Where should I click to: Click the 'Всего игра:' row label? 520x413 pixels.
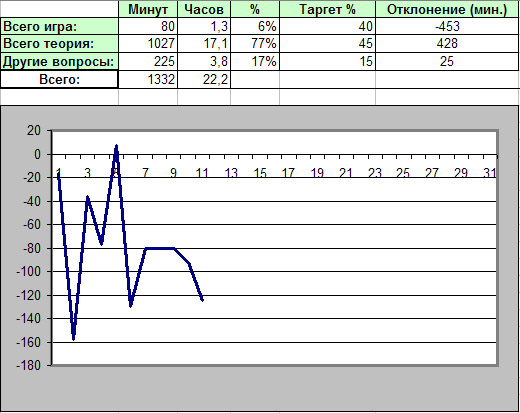(59, 26)
